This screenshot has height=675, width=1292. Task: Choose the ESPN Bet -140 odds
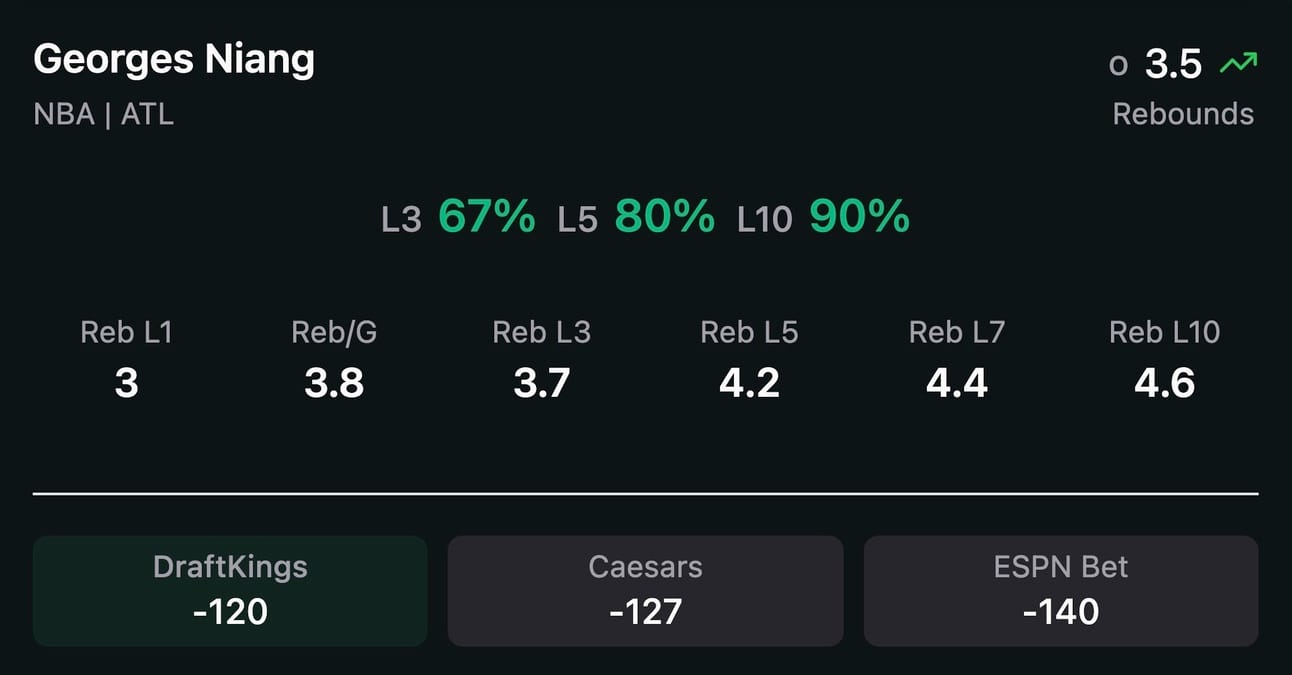coord(1061,591)
